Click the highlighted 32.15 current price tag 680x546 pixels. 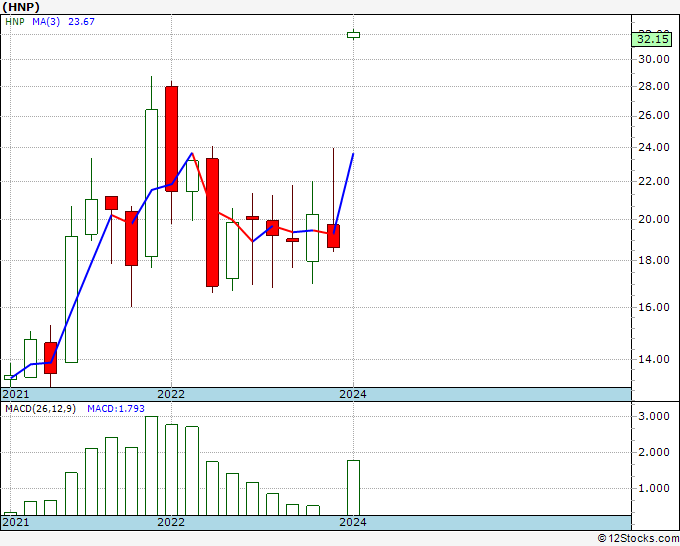coord(654,39)
